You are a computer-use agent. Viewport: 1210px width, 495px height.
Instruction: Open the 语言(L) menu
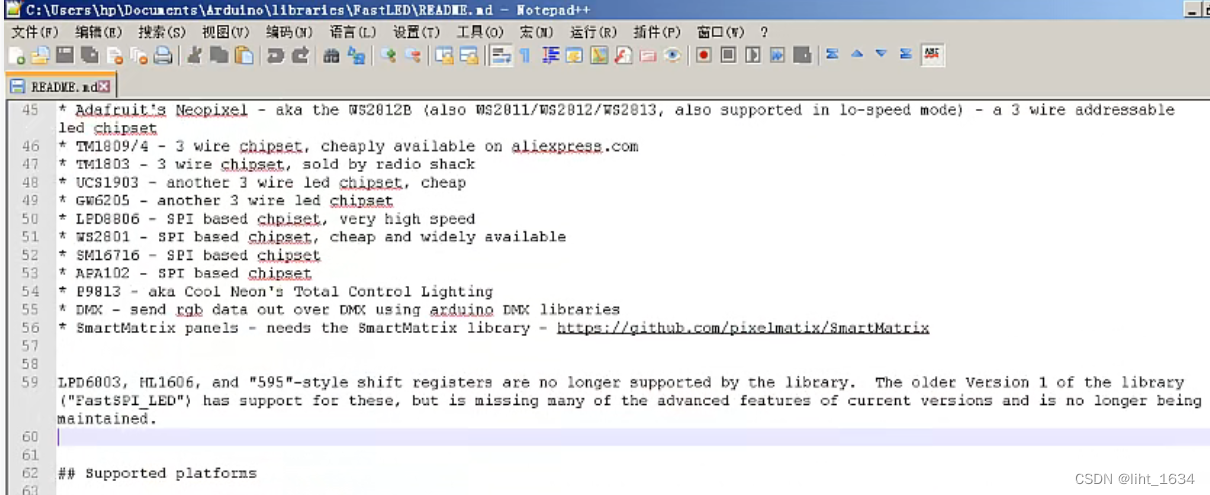click(352, 32)
